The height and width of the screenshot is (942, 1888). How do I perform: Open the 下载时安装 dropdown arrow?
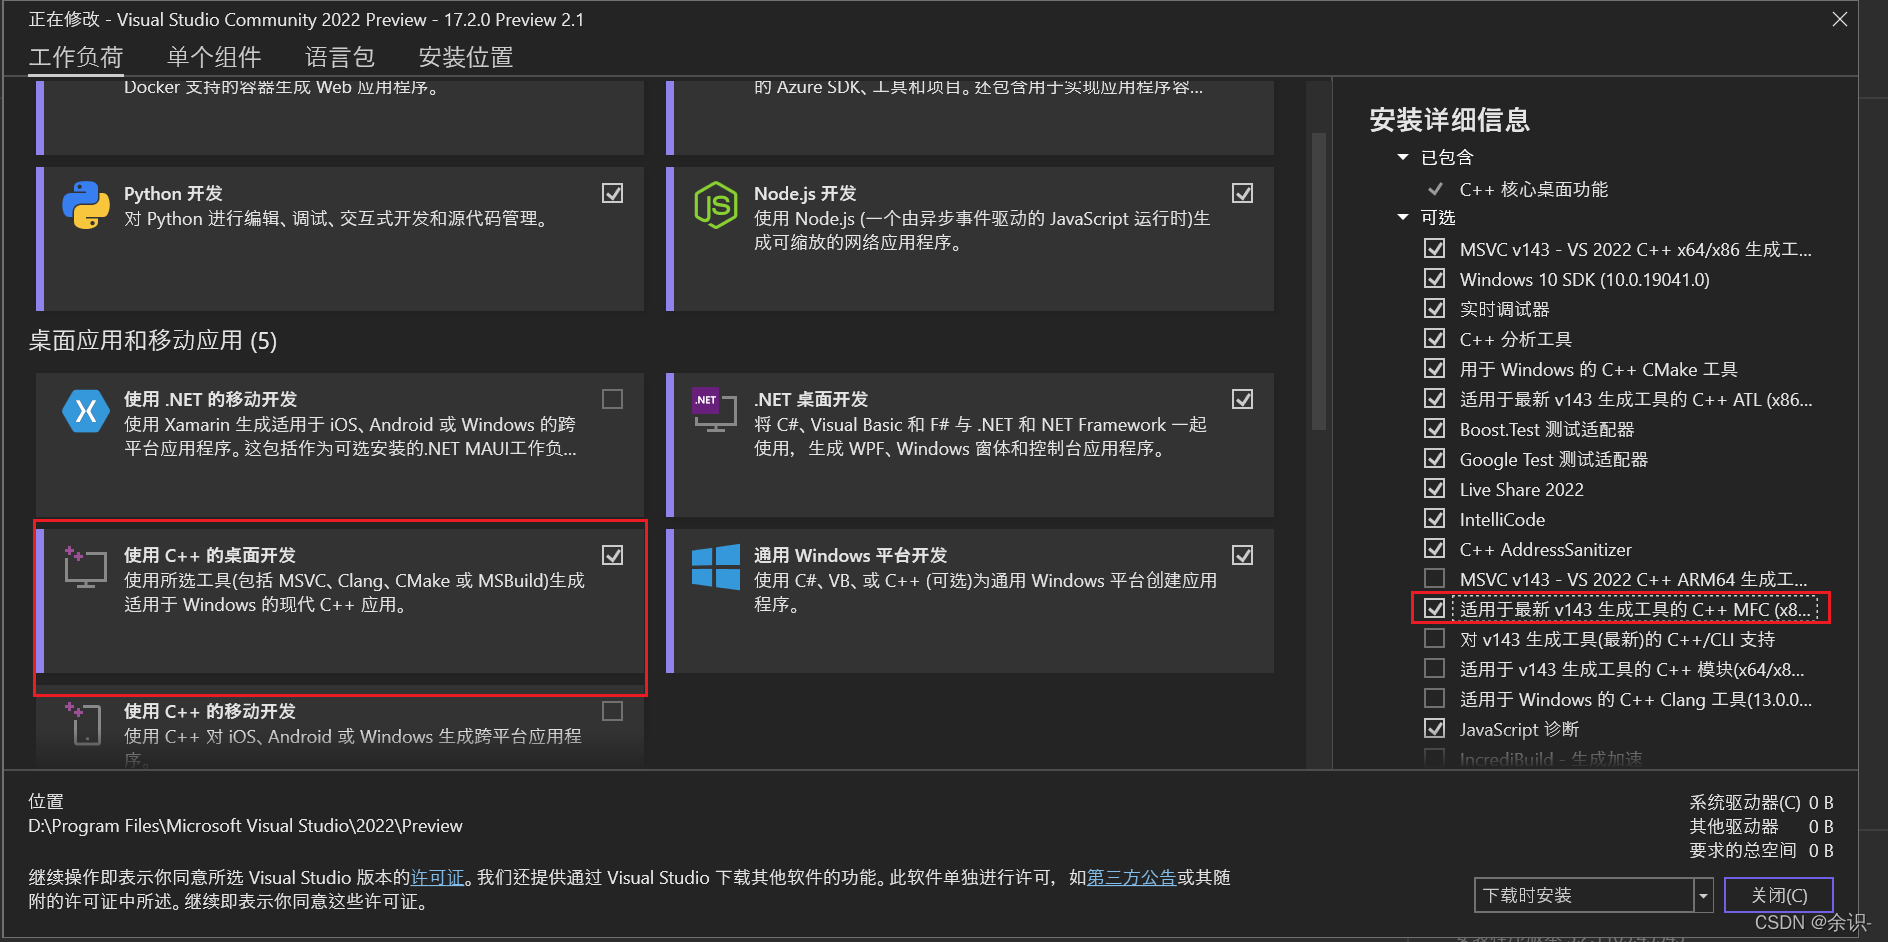click(1703, 895)
